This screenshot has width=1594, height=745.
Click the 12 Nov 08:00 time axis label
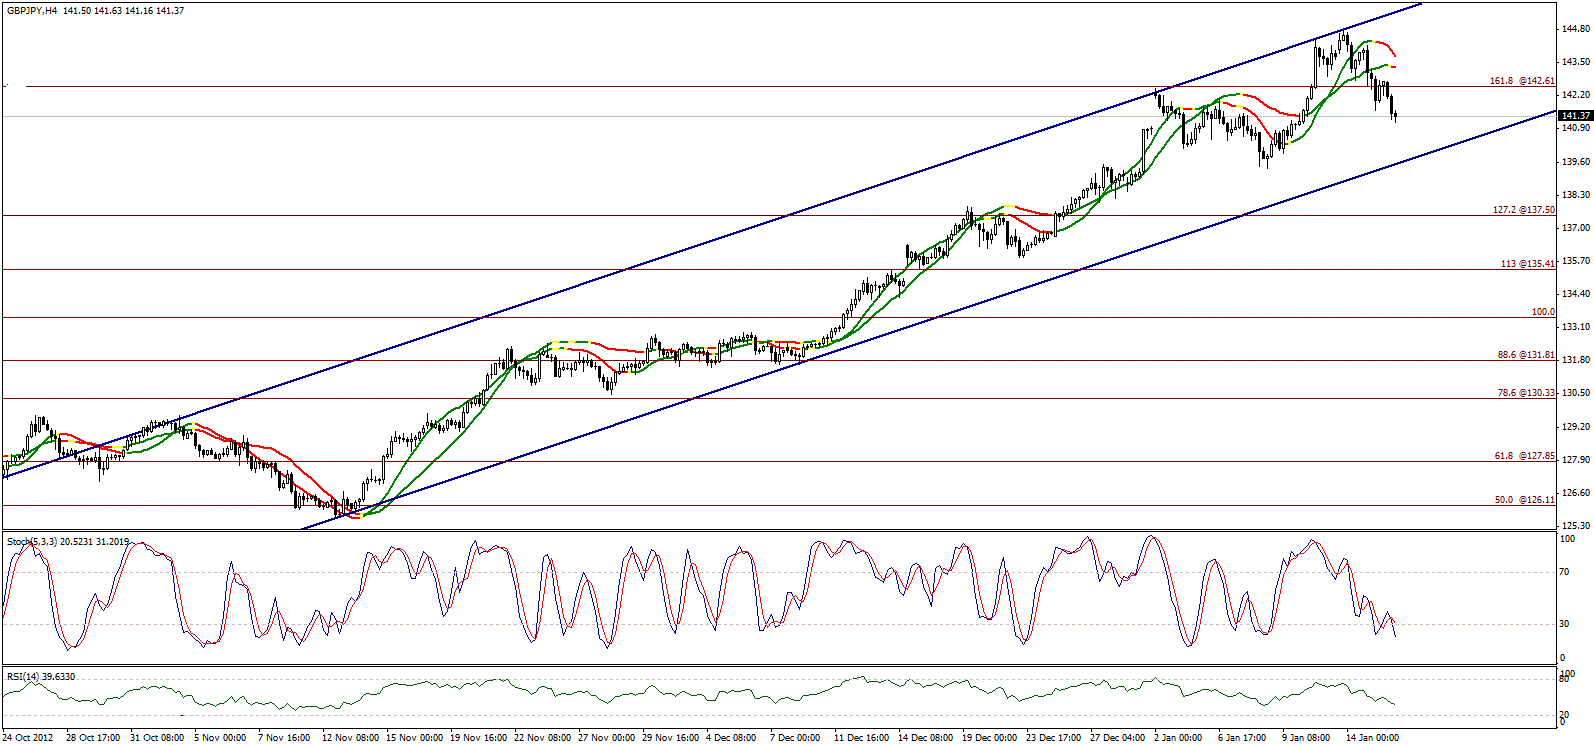[x=351, y=738]
